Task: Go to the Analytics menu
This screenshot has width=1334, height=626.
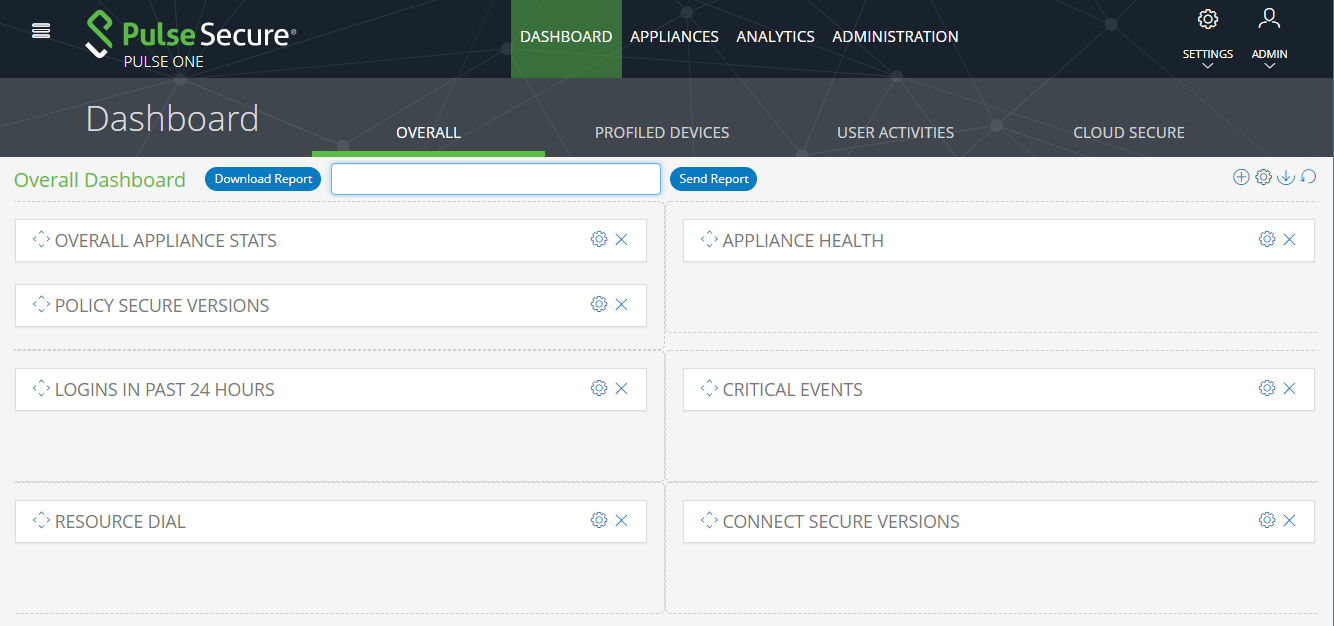Action: tap(775, 37)
